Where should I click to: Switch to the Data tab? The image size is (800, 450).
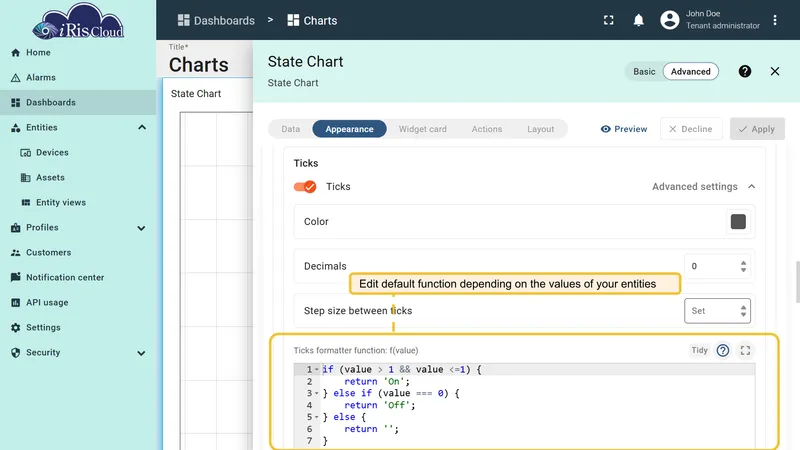click(x=290, y=129)
